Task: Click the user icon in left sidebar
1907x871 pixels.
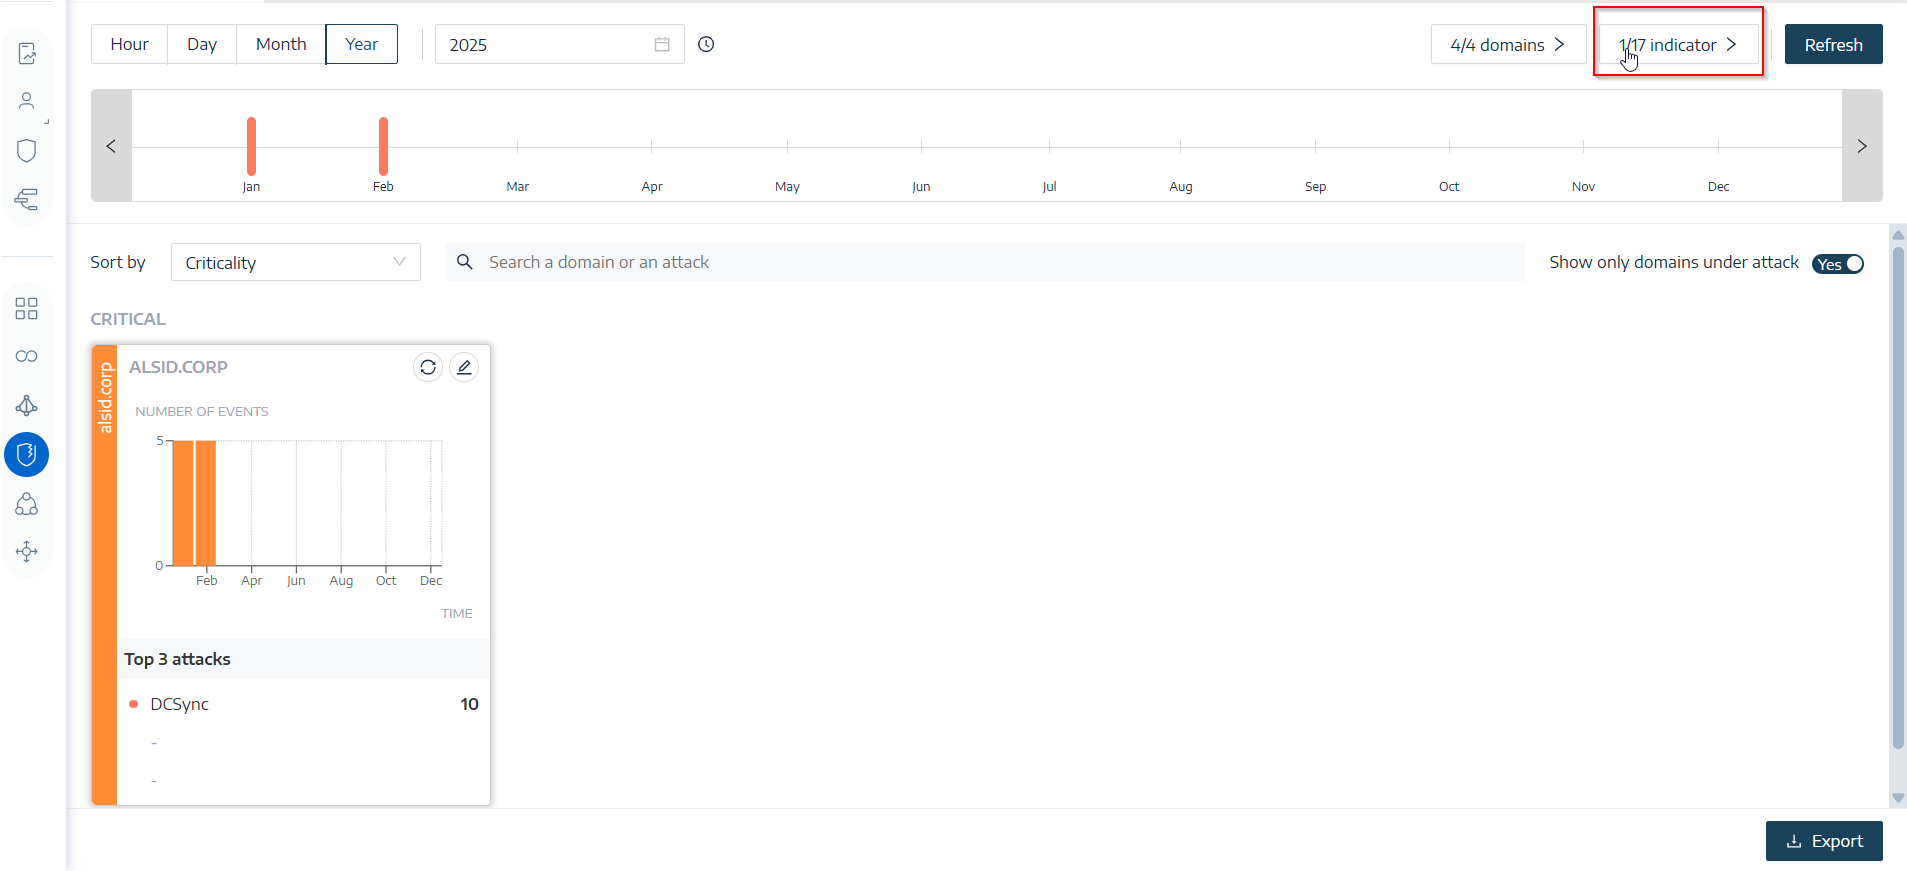Action: (x=27, y=101)
